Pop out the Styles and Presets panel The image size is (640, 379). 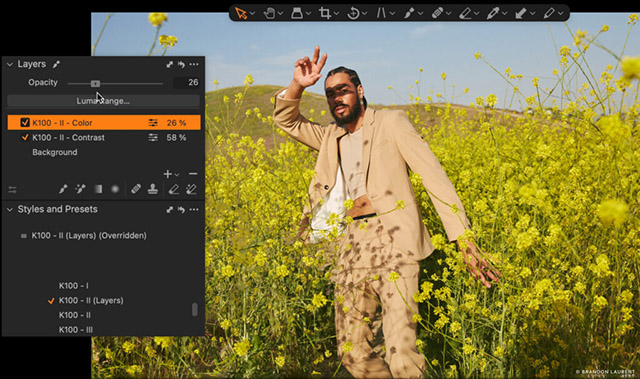point(169,210)
